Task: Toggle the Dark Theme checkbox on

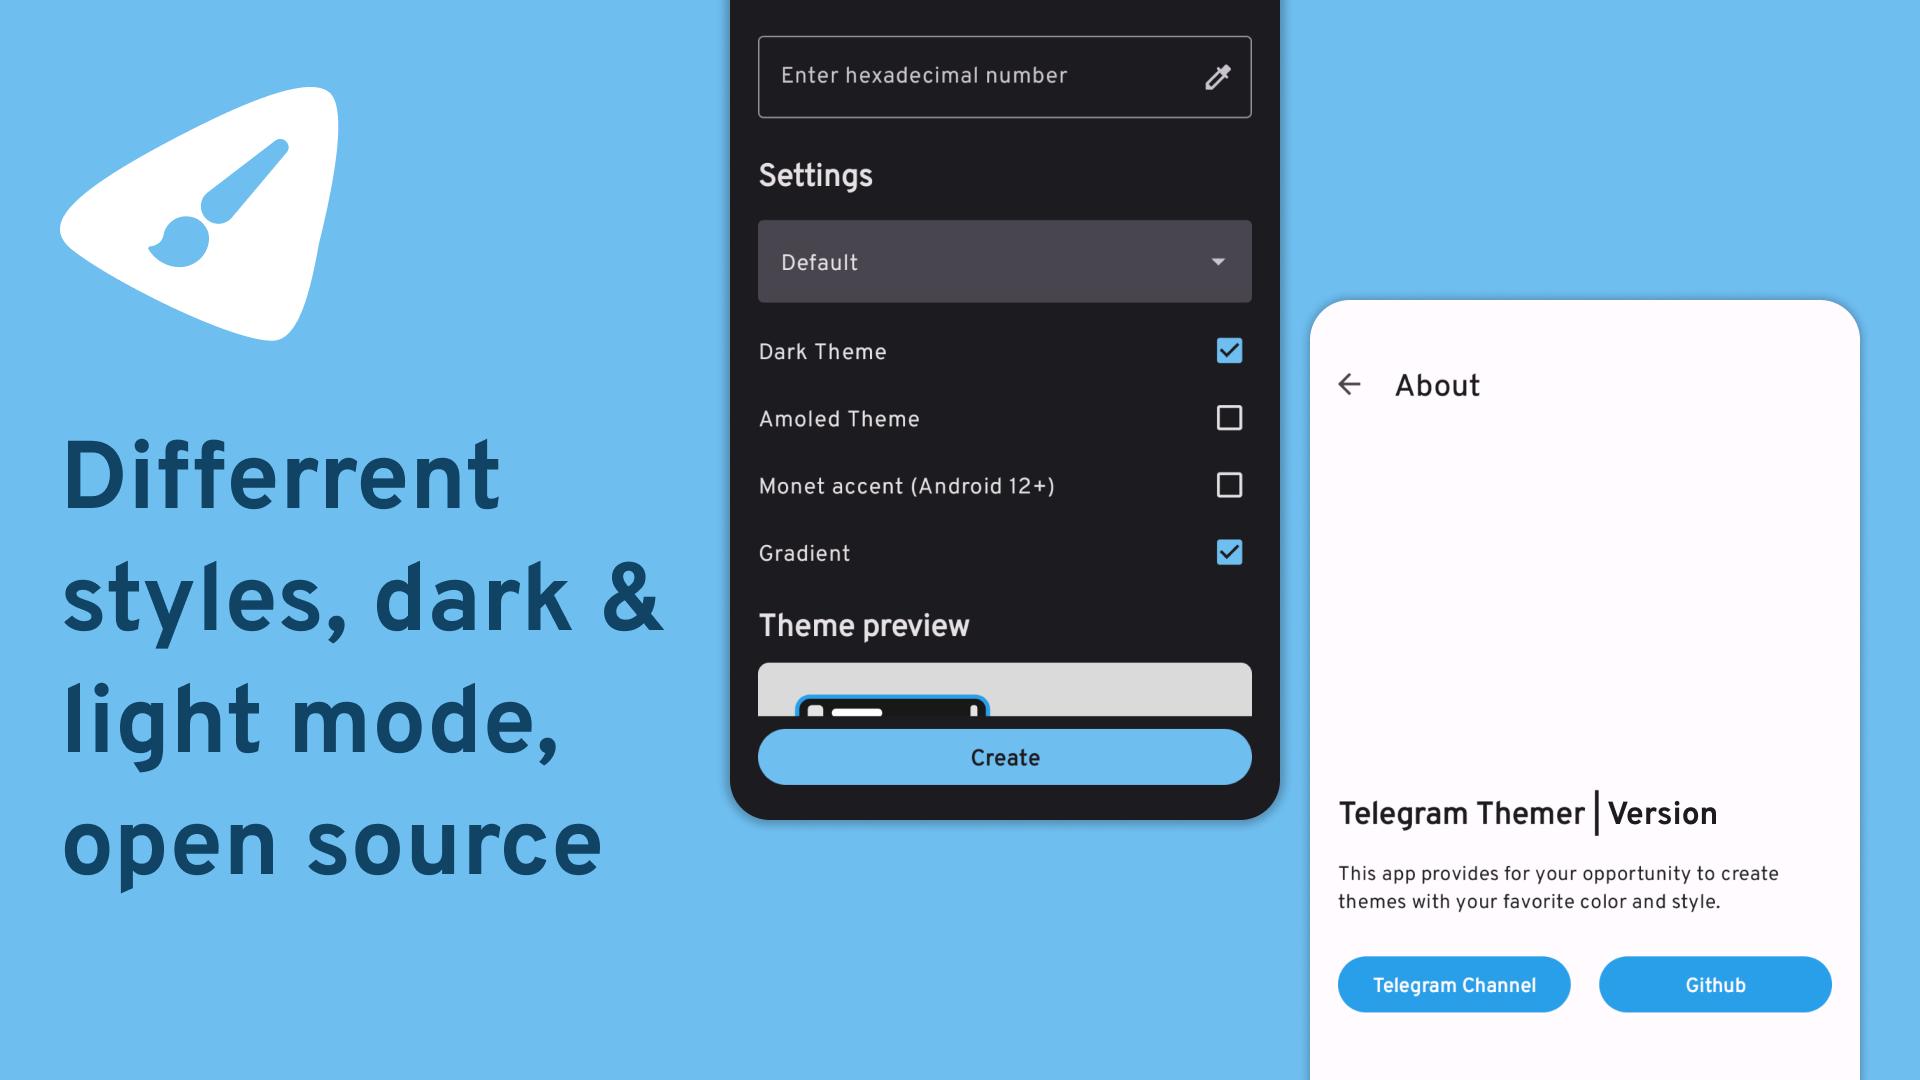Action: (x=1228, y=349)
